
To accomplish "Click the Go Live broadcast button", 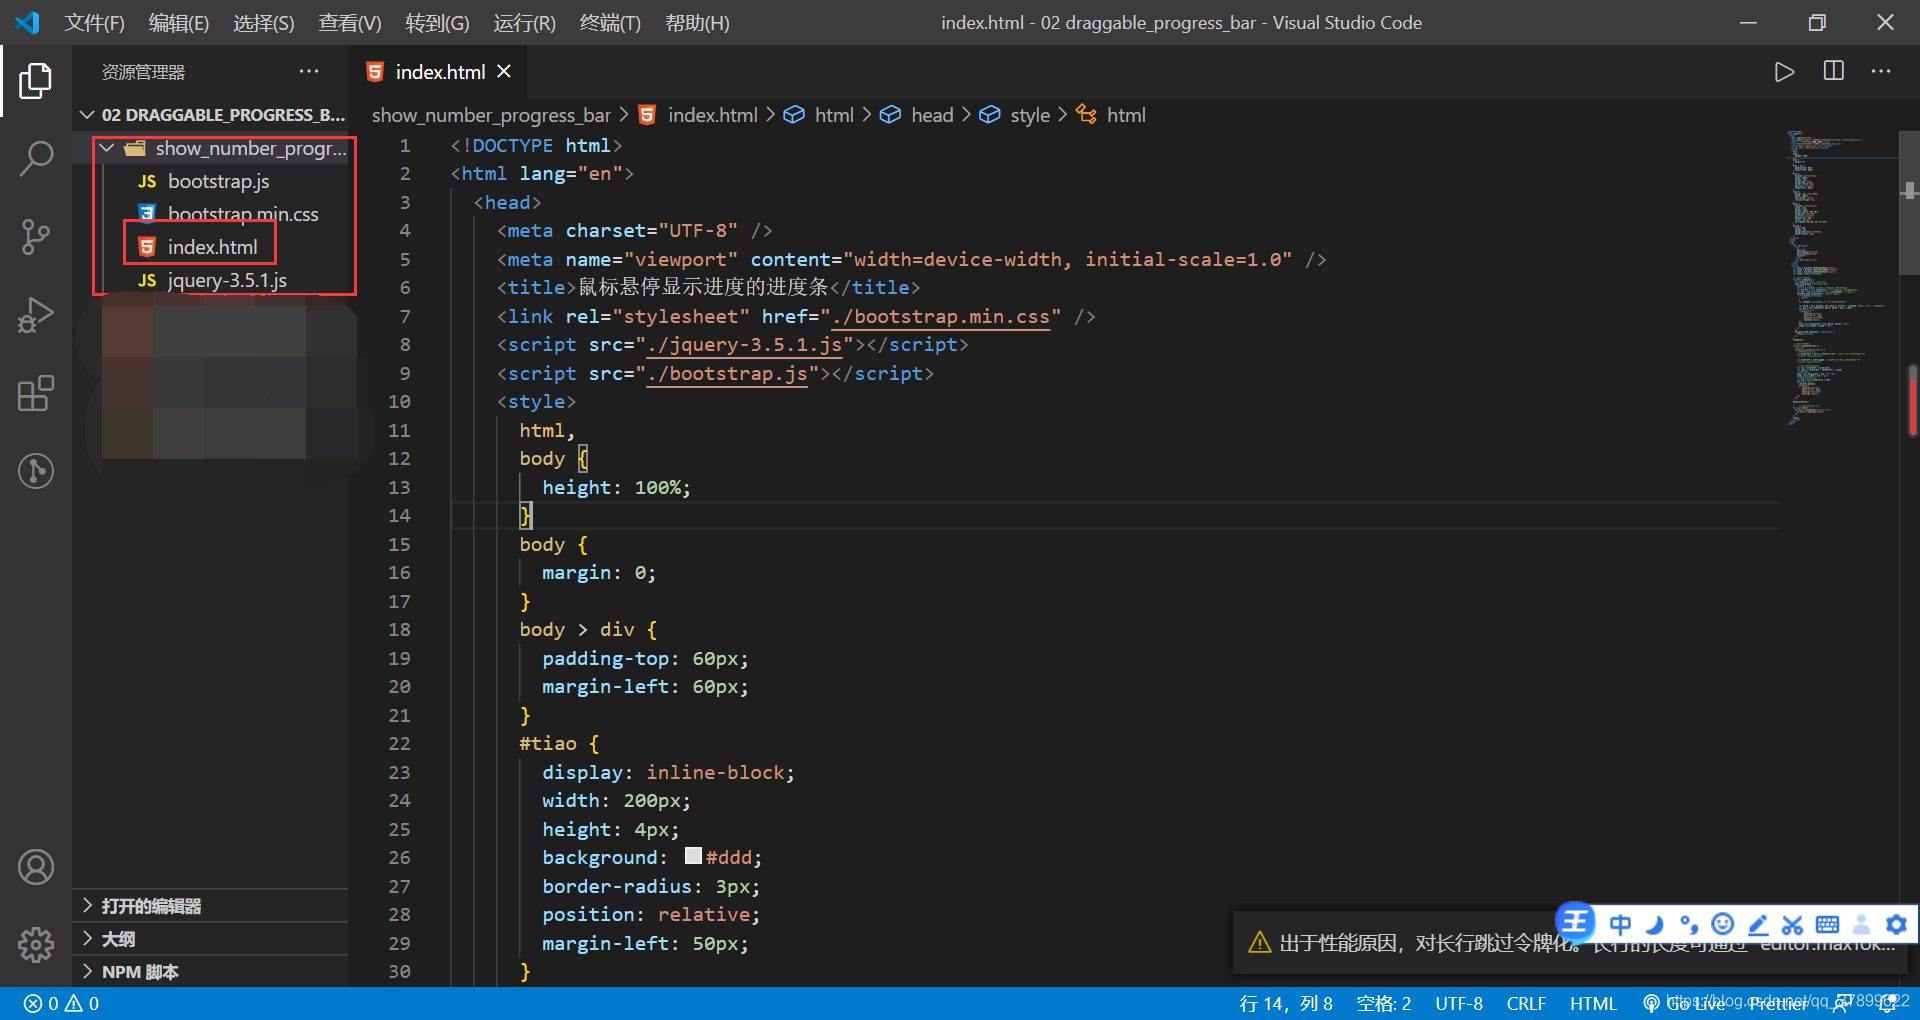I will (x=1685, y=1003).
